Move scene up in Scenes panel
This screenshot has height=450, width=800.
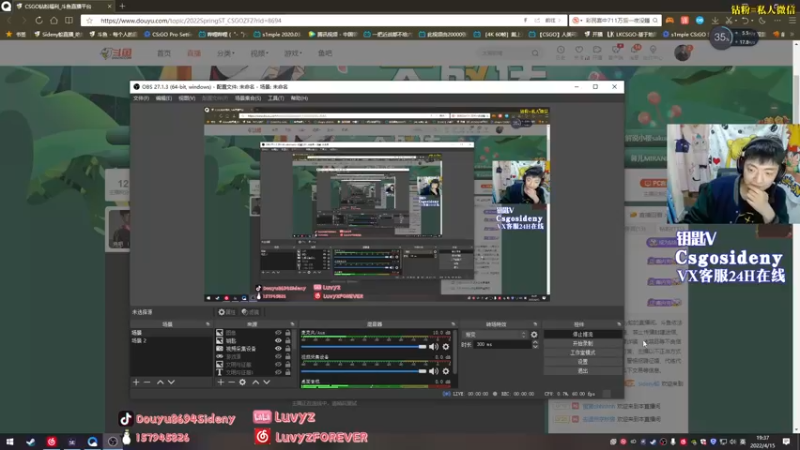[x=160, y=382]
